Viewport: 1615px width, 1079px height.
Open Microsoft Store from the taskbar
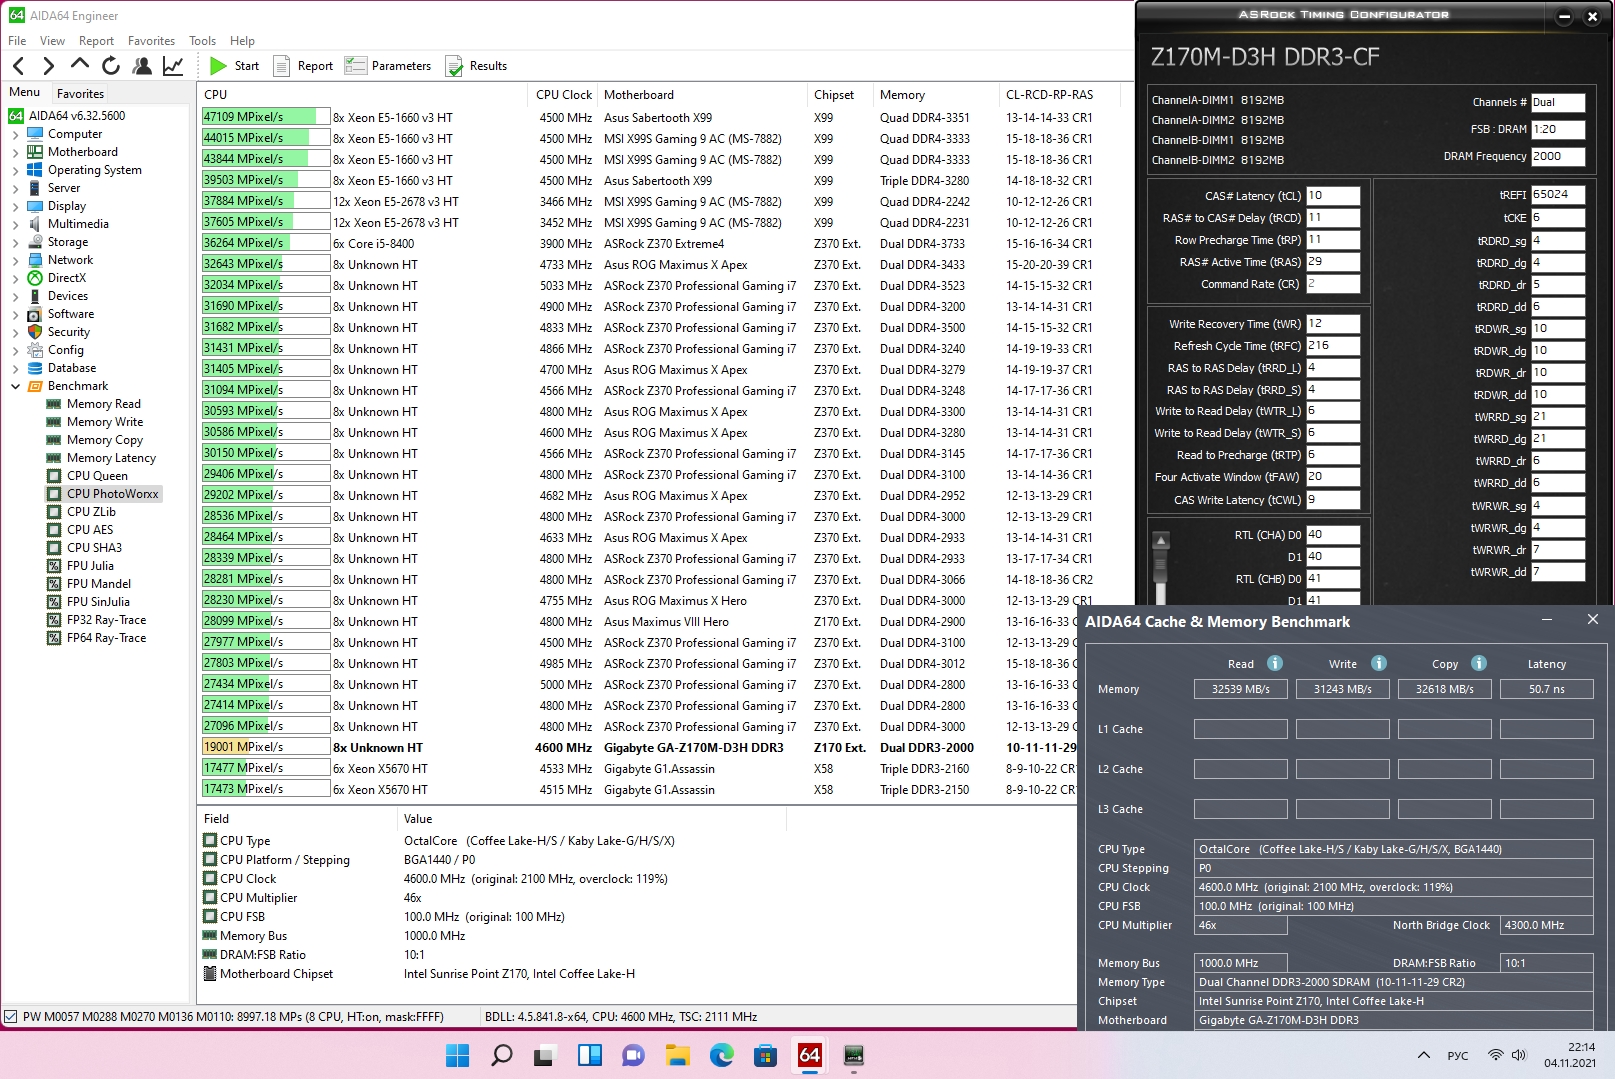(765, 1055)
